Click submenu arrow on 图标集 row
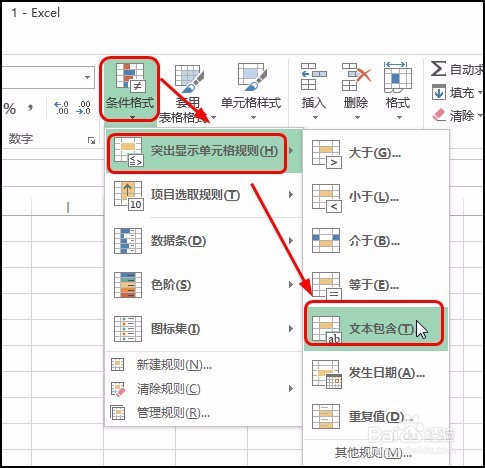This screenshot has width=485, height=468. tap(291, 329)
